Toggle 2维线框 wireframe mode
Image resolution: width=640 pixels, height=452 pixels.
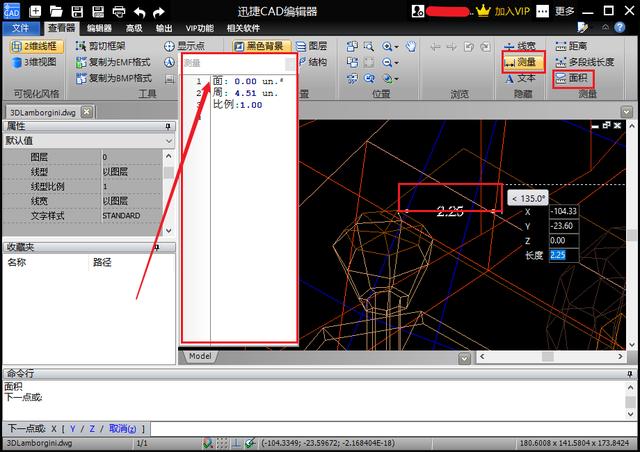(x=37, y=46)
